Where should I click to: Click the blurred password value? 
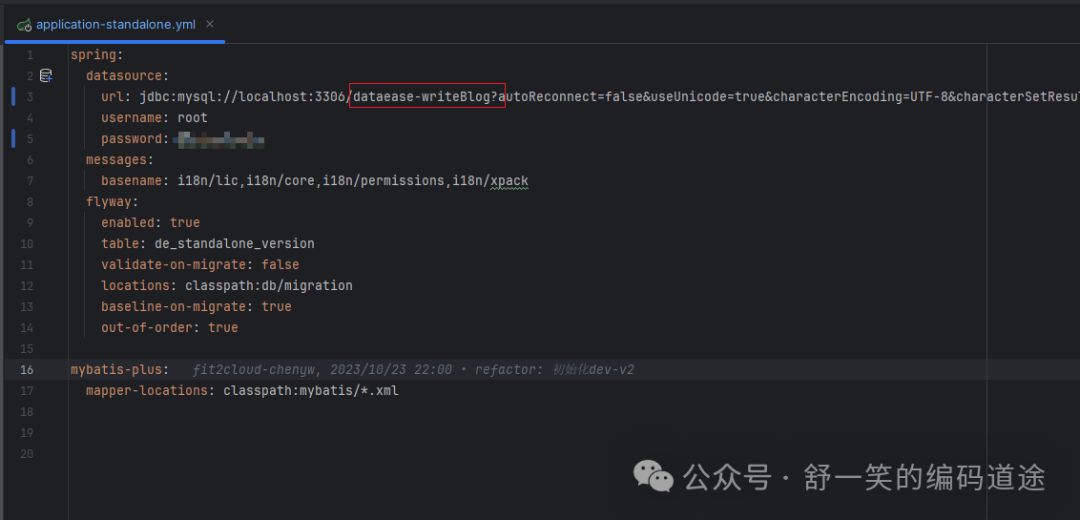[x=217, y=139]
